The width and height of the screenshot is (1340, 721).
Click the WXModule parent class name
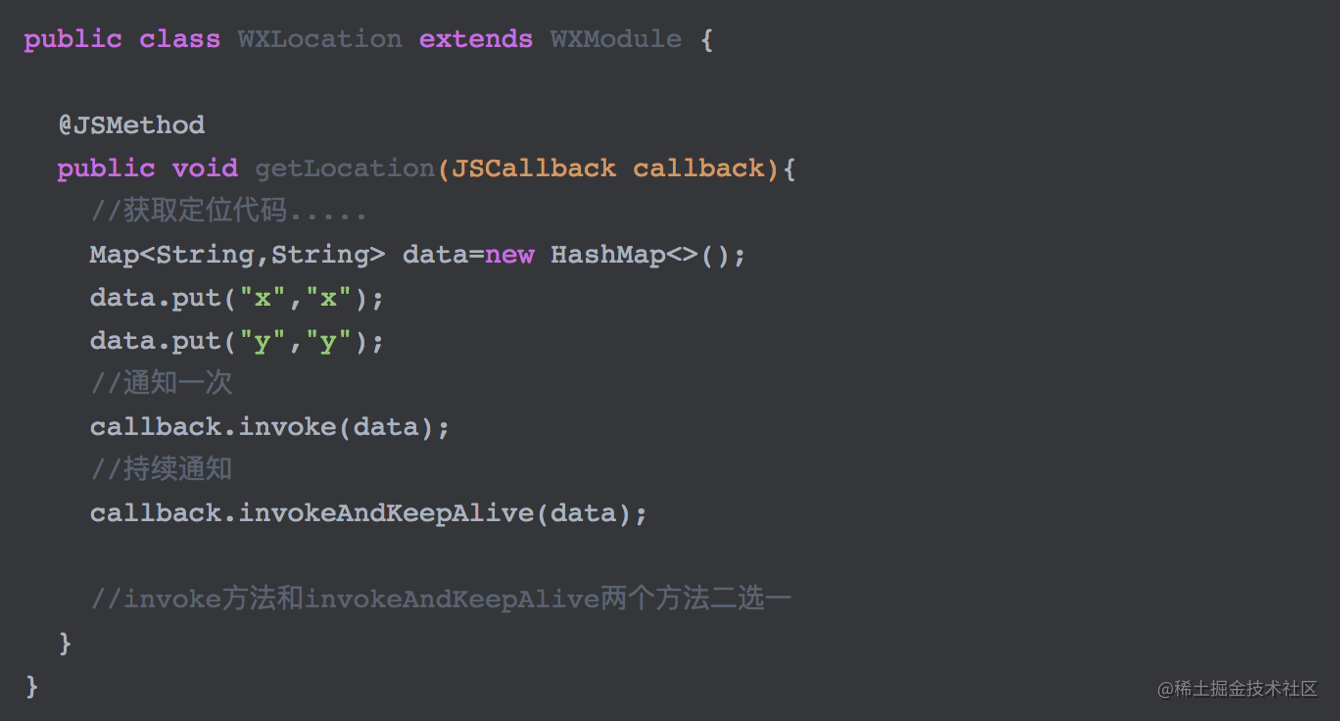(616, 39)
